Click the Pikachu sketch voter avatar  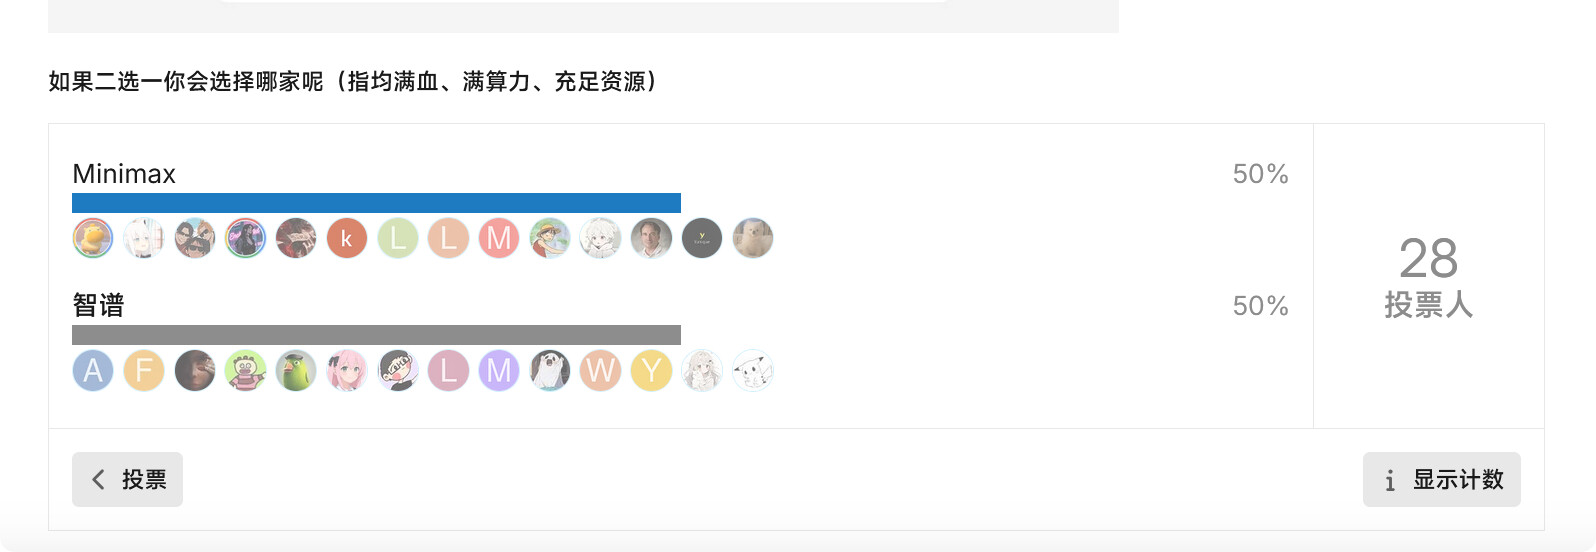(x=753, y=371)
